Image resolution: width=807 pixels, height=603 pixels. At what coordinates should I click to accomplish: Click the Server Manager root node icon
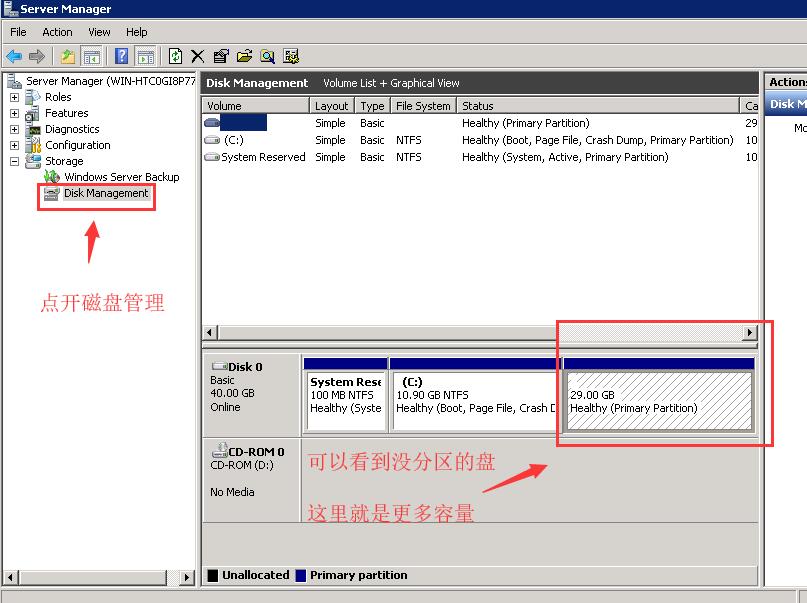(x=14, y=81)
